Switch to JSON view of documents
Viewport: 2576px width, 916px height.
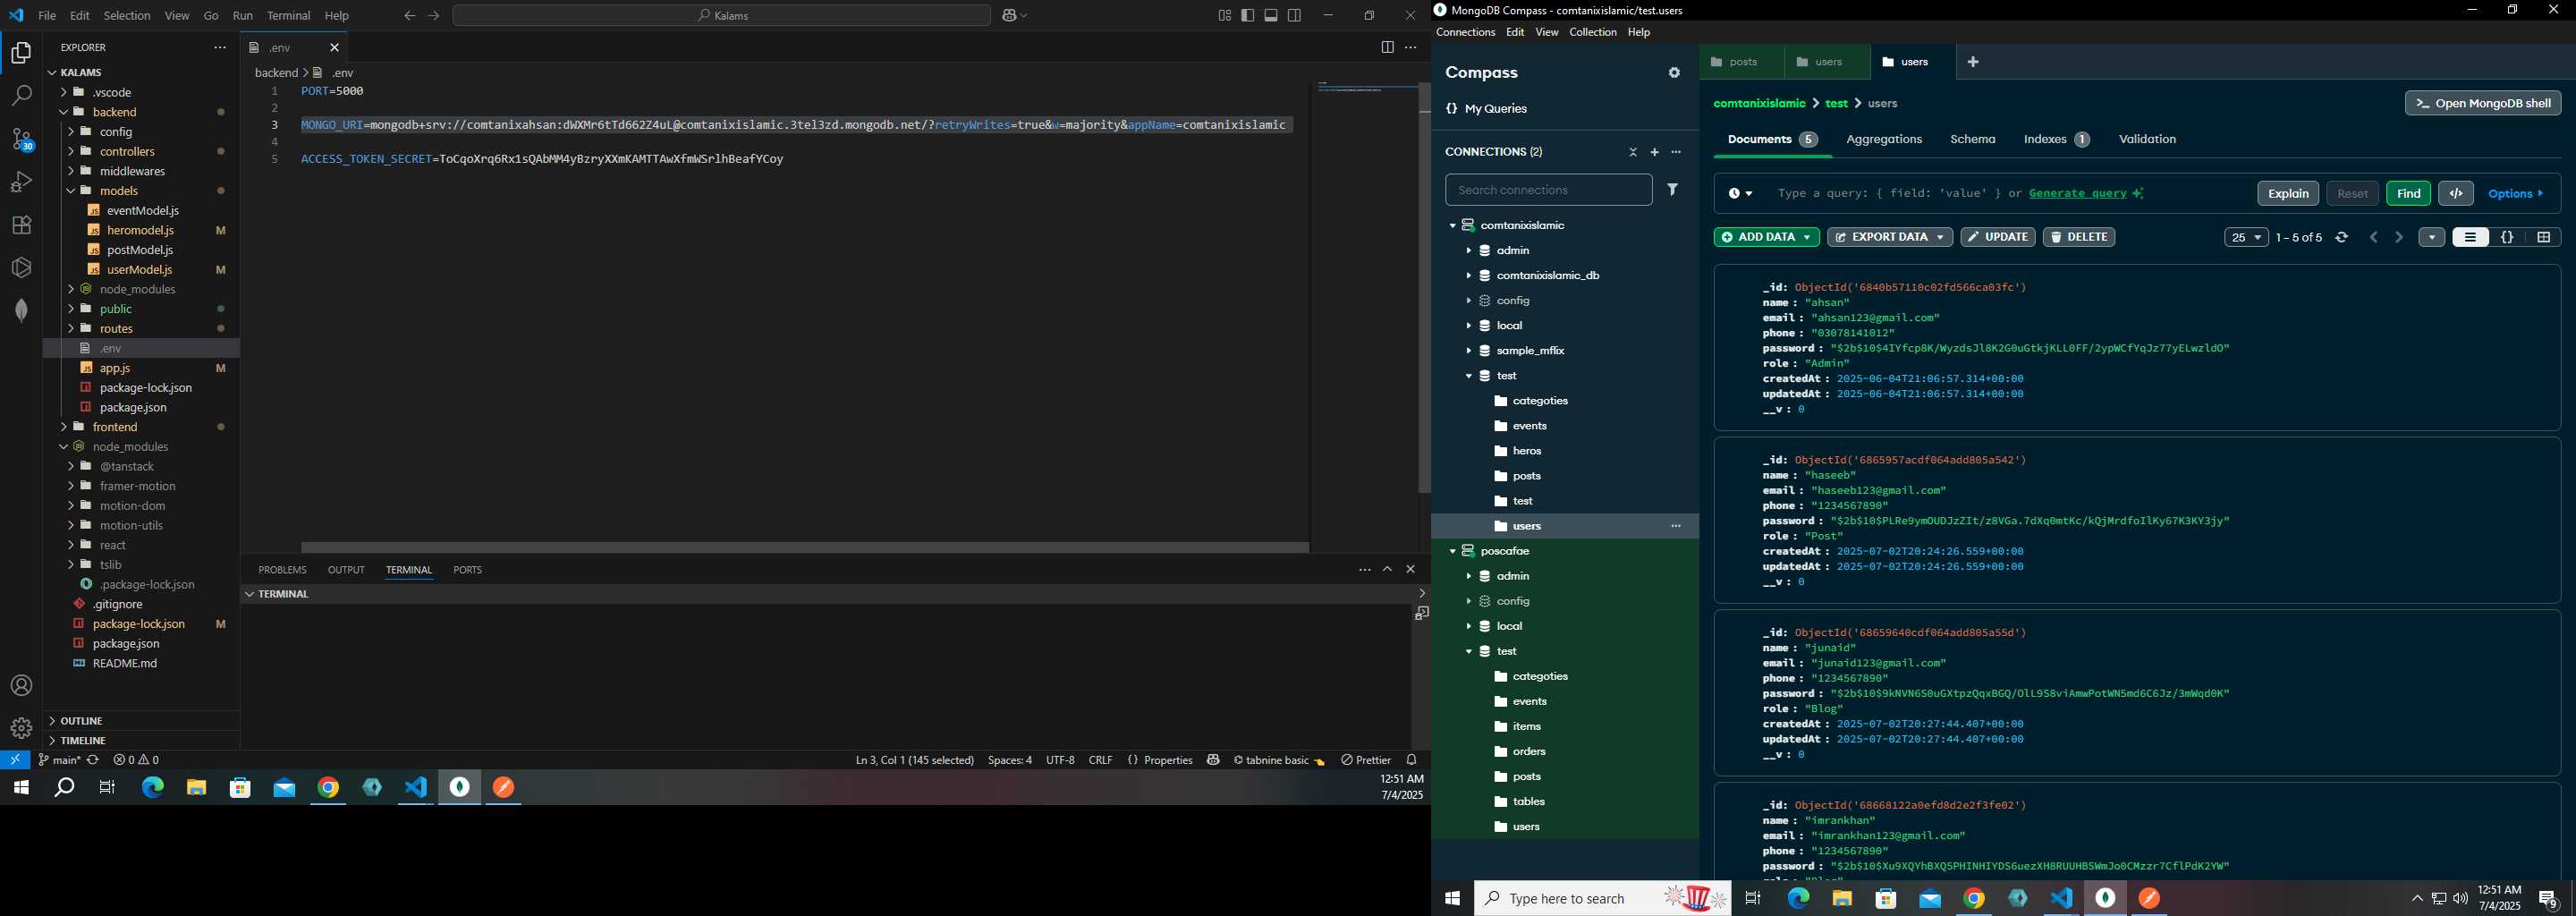coord(2507,237)
